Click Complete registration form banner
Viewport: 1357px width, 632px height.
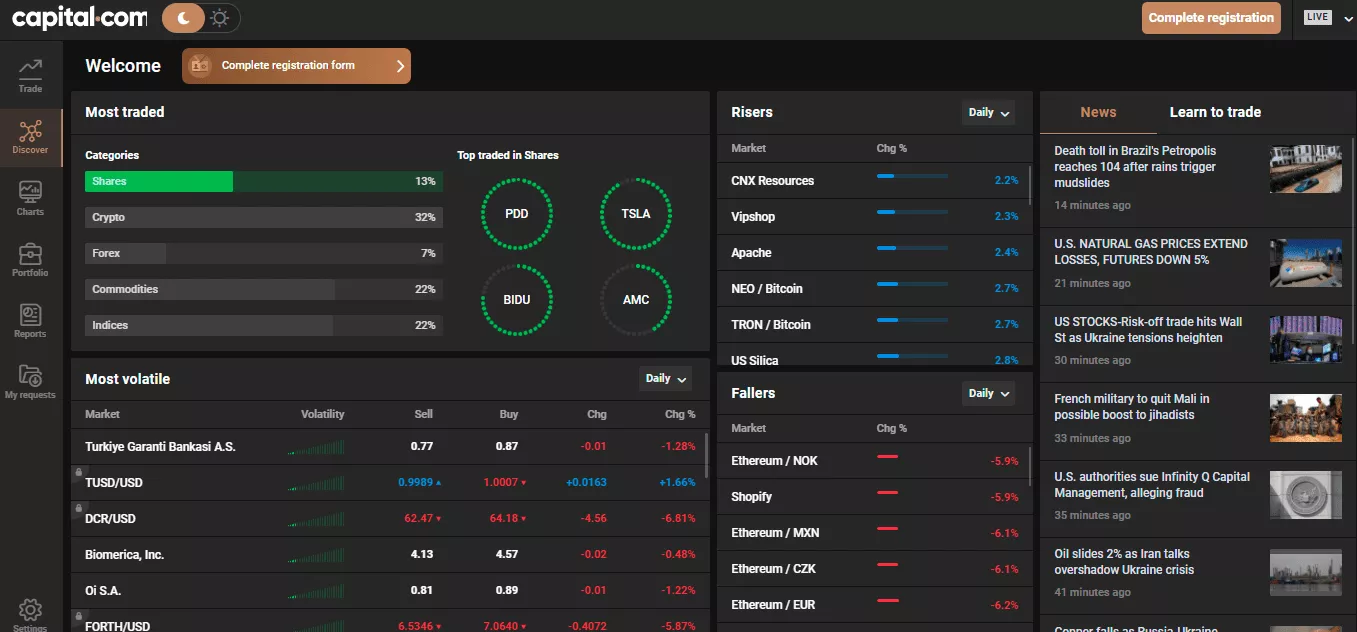(296, 66)
